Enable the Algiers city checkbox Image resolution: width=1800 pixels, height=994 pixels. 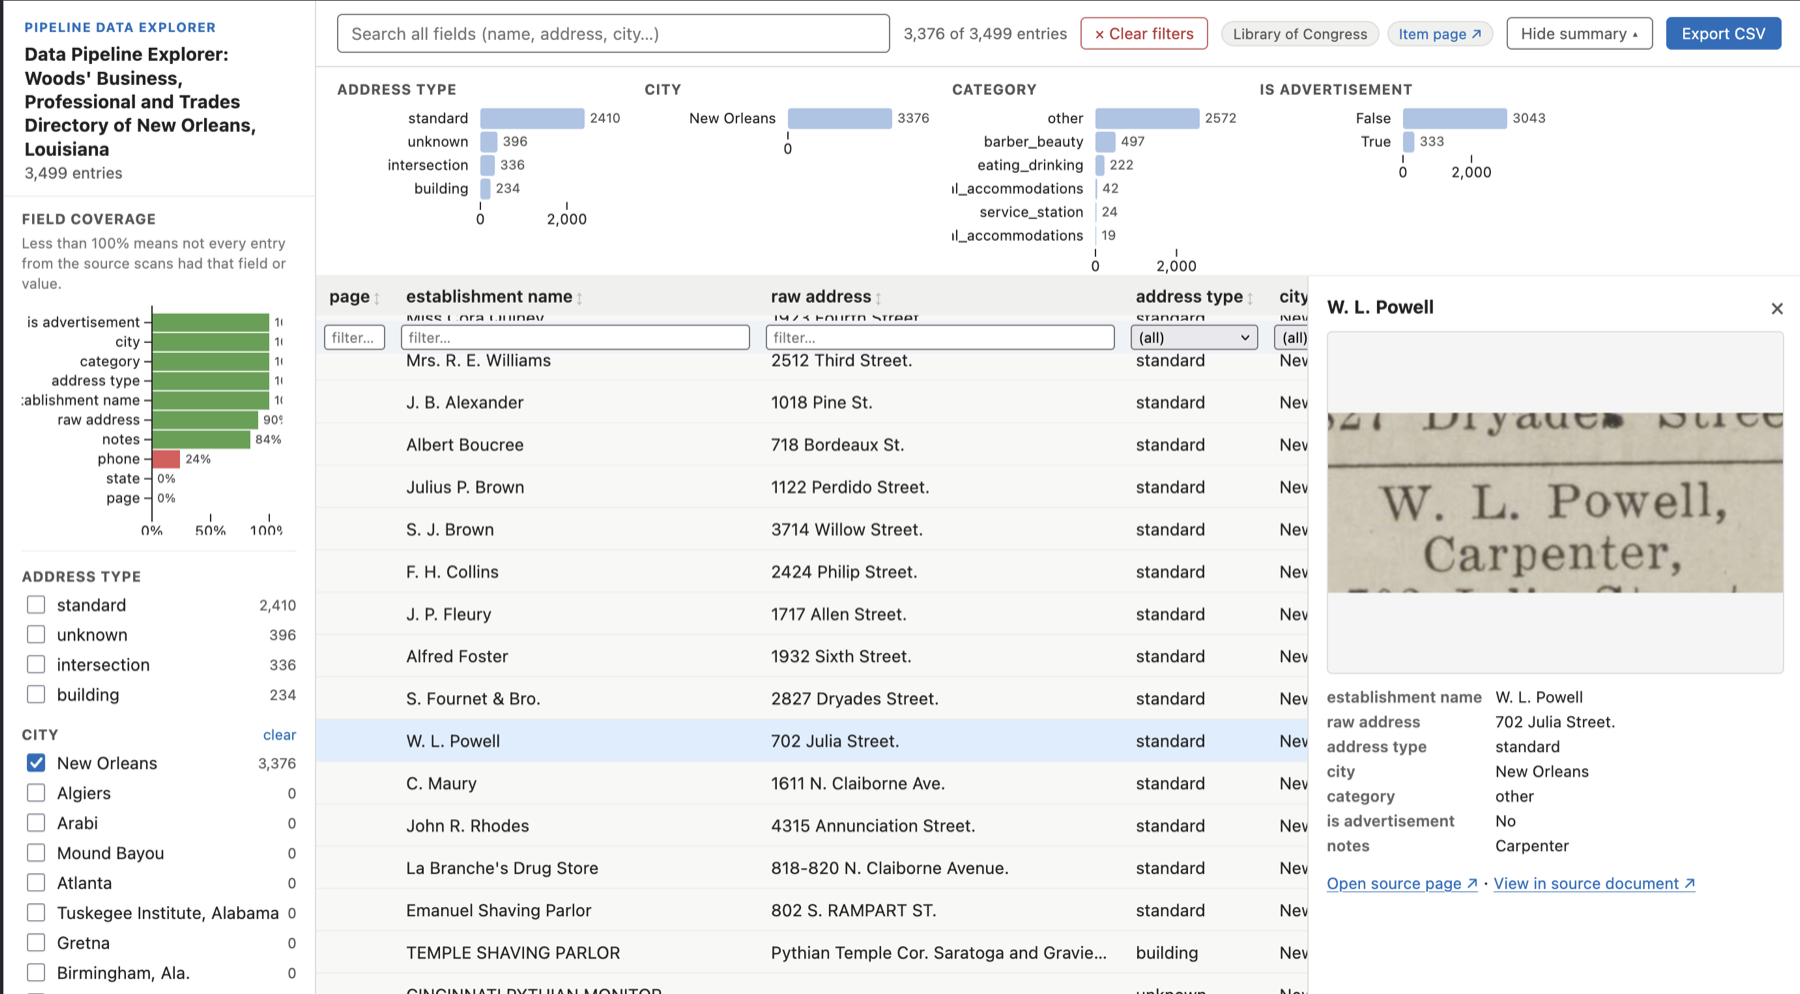[x=36, y=793]
